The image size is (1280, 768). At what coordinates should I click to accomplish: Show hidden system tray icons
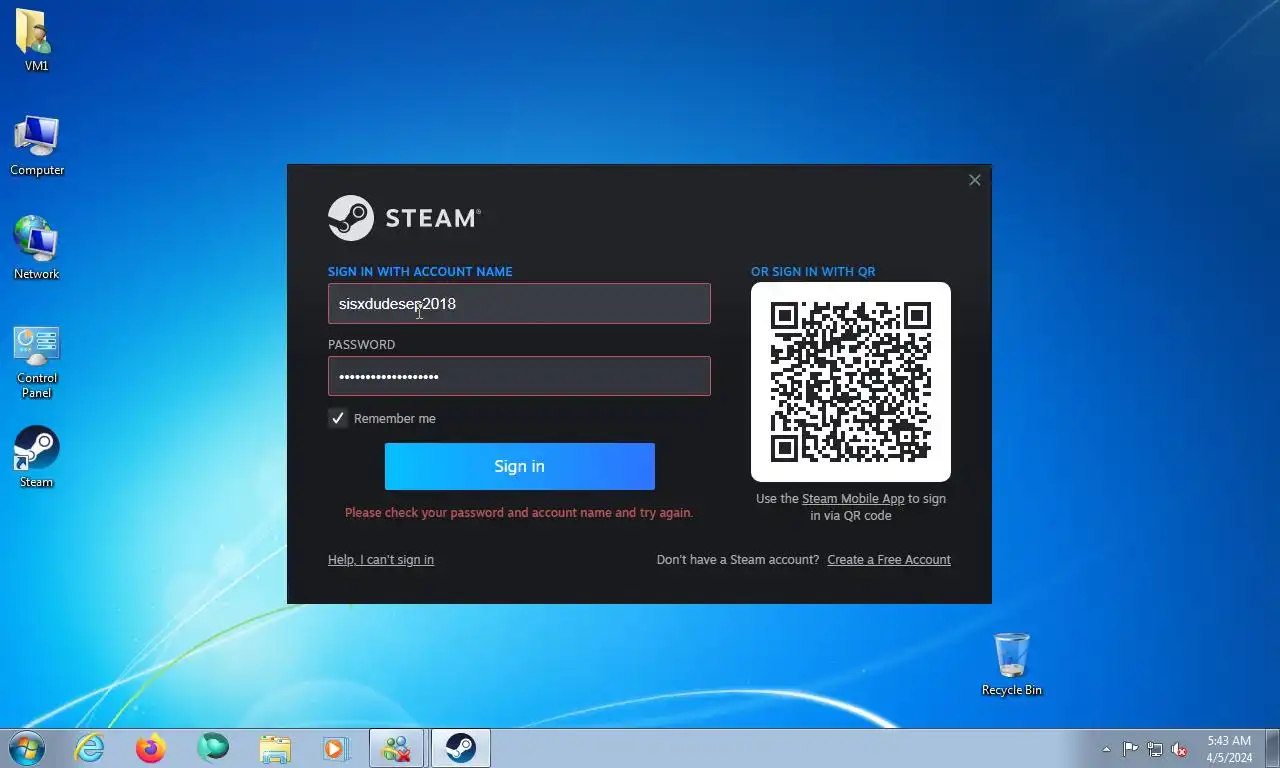1106,749
